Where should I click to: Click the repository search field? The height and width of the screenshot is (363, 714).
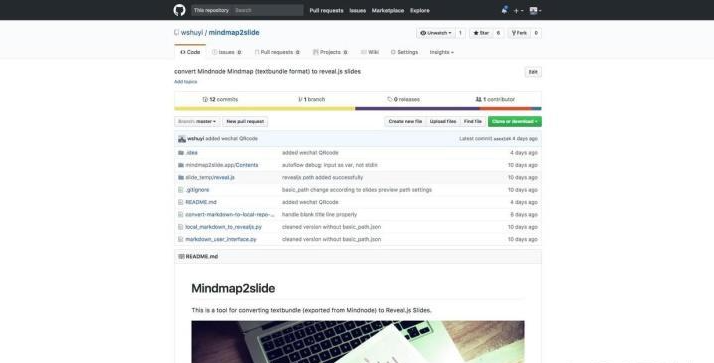click(267, 10)
